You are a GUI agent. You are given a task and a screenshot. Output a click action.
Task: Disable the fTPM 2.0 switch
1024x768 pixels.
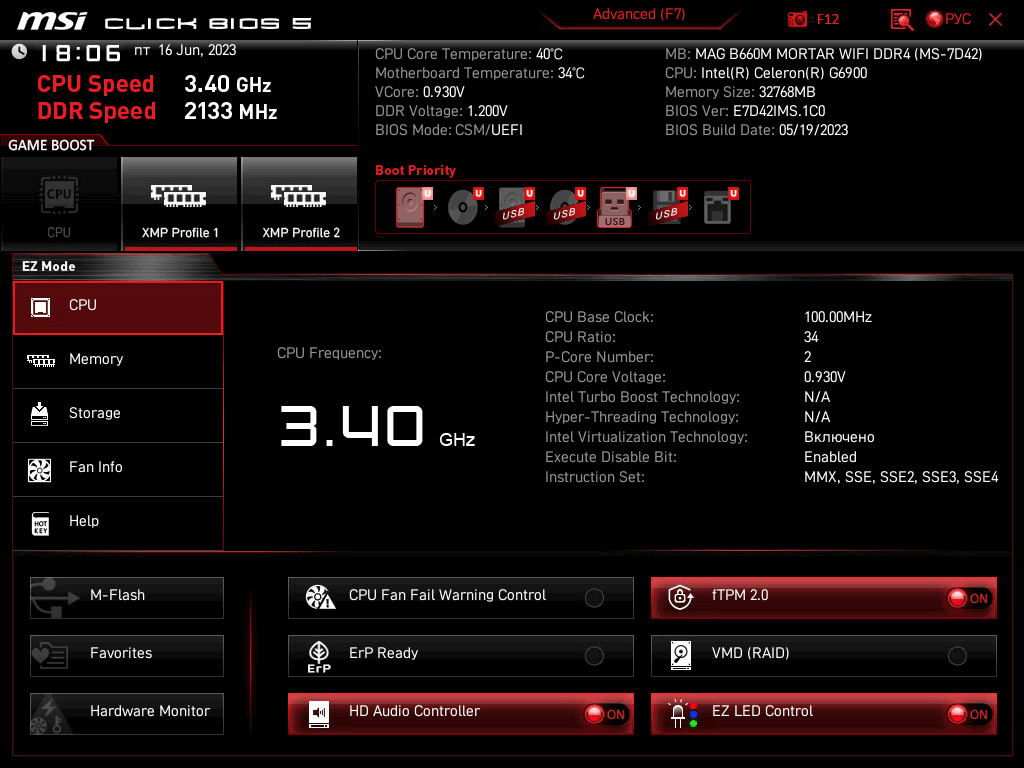click(x=824, y=598)
